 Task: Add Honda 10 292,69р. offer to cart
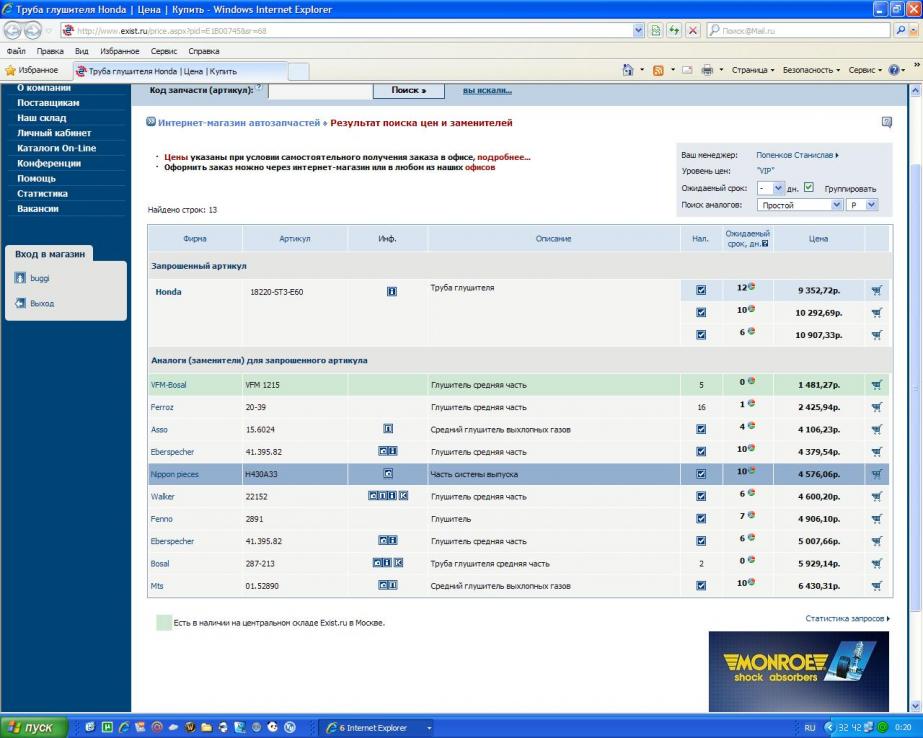(x=876, y=313)
